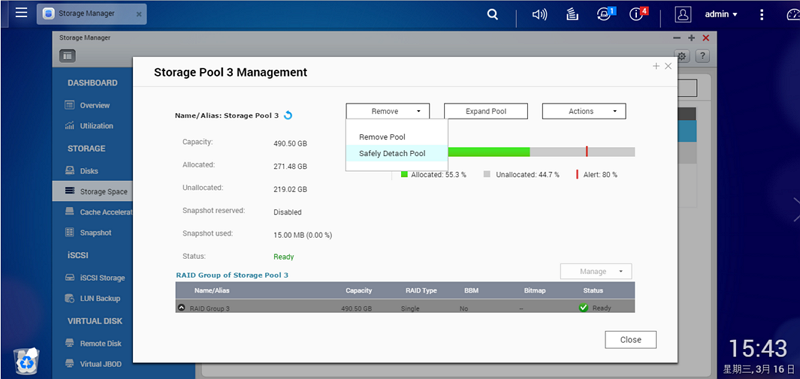Image resolution: width=800 pixels, height=379 pixels.
Task: Open event notifications icon with red badge
Action: click(x=639, y=14)
